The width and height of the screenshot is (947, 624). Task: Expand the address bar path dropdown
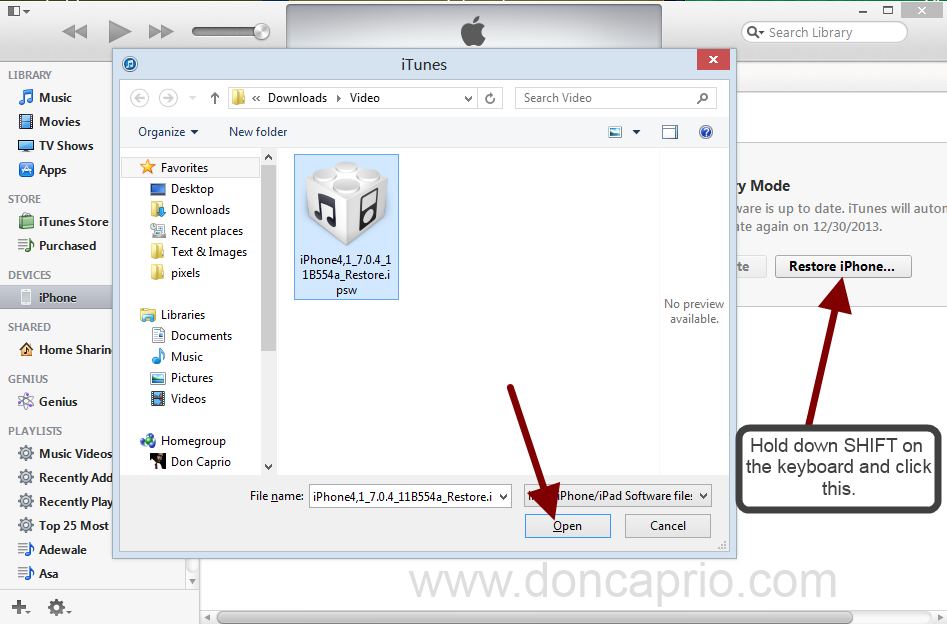click(x=468, y=98)
